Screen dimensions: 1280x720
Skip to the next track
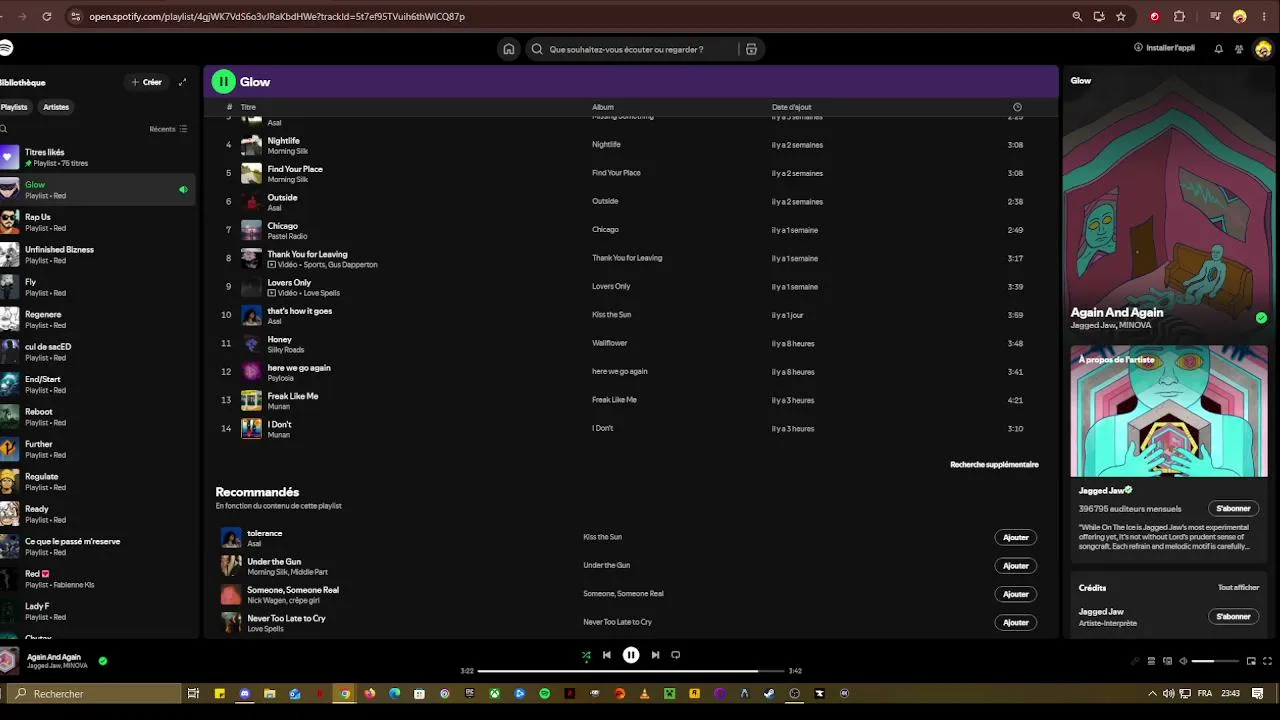click(655, 655)
